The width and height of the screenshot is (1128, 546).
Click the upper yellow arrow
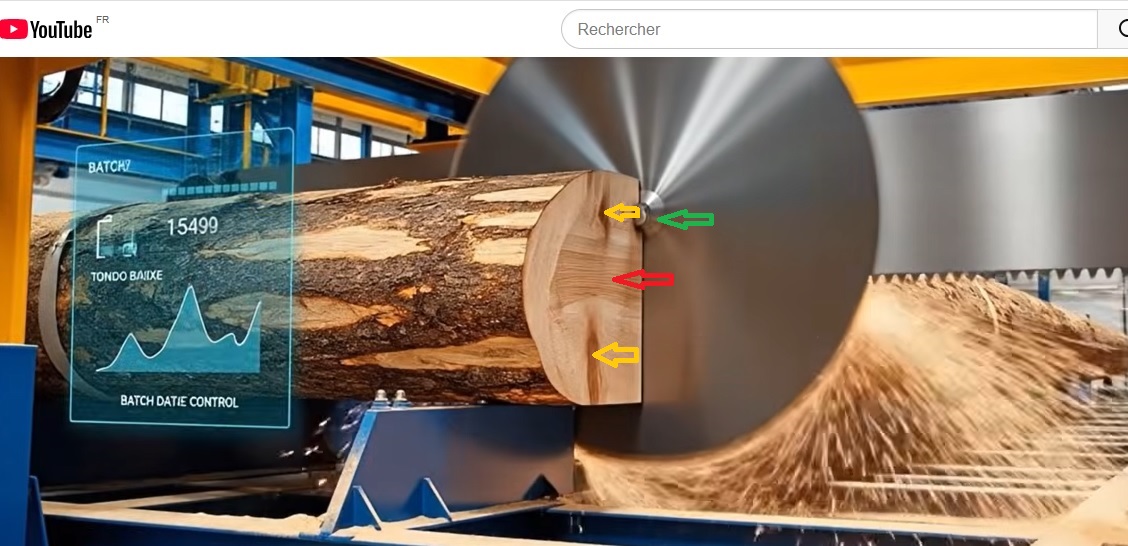click(x=622, y=212)
